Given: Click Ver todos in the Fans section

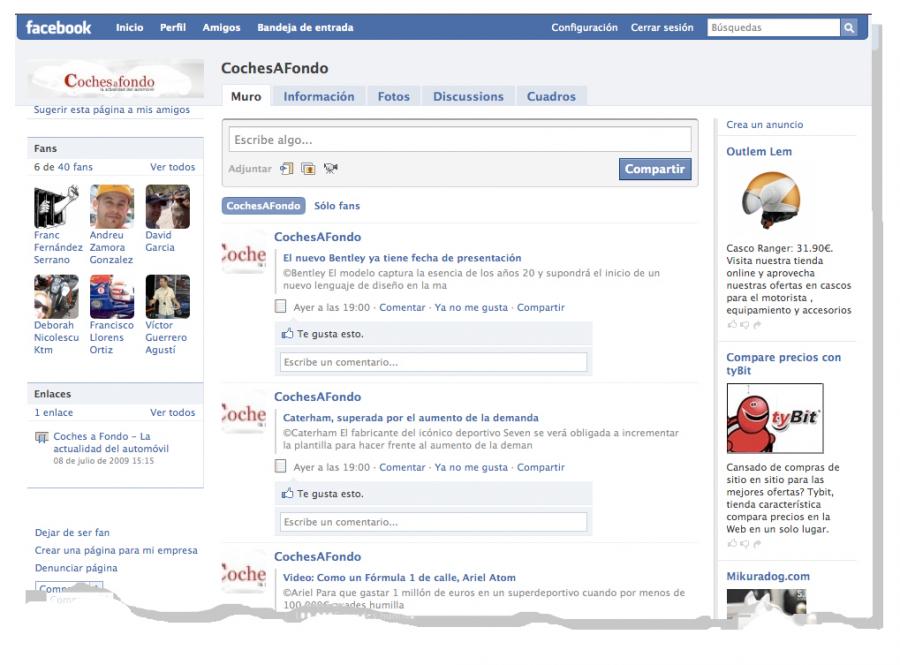Looking at the screenshot, I should pyautogui.click(x=172, y=167).
